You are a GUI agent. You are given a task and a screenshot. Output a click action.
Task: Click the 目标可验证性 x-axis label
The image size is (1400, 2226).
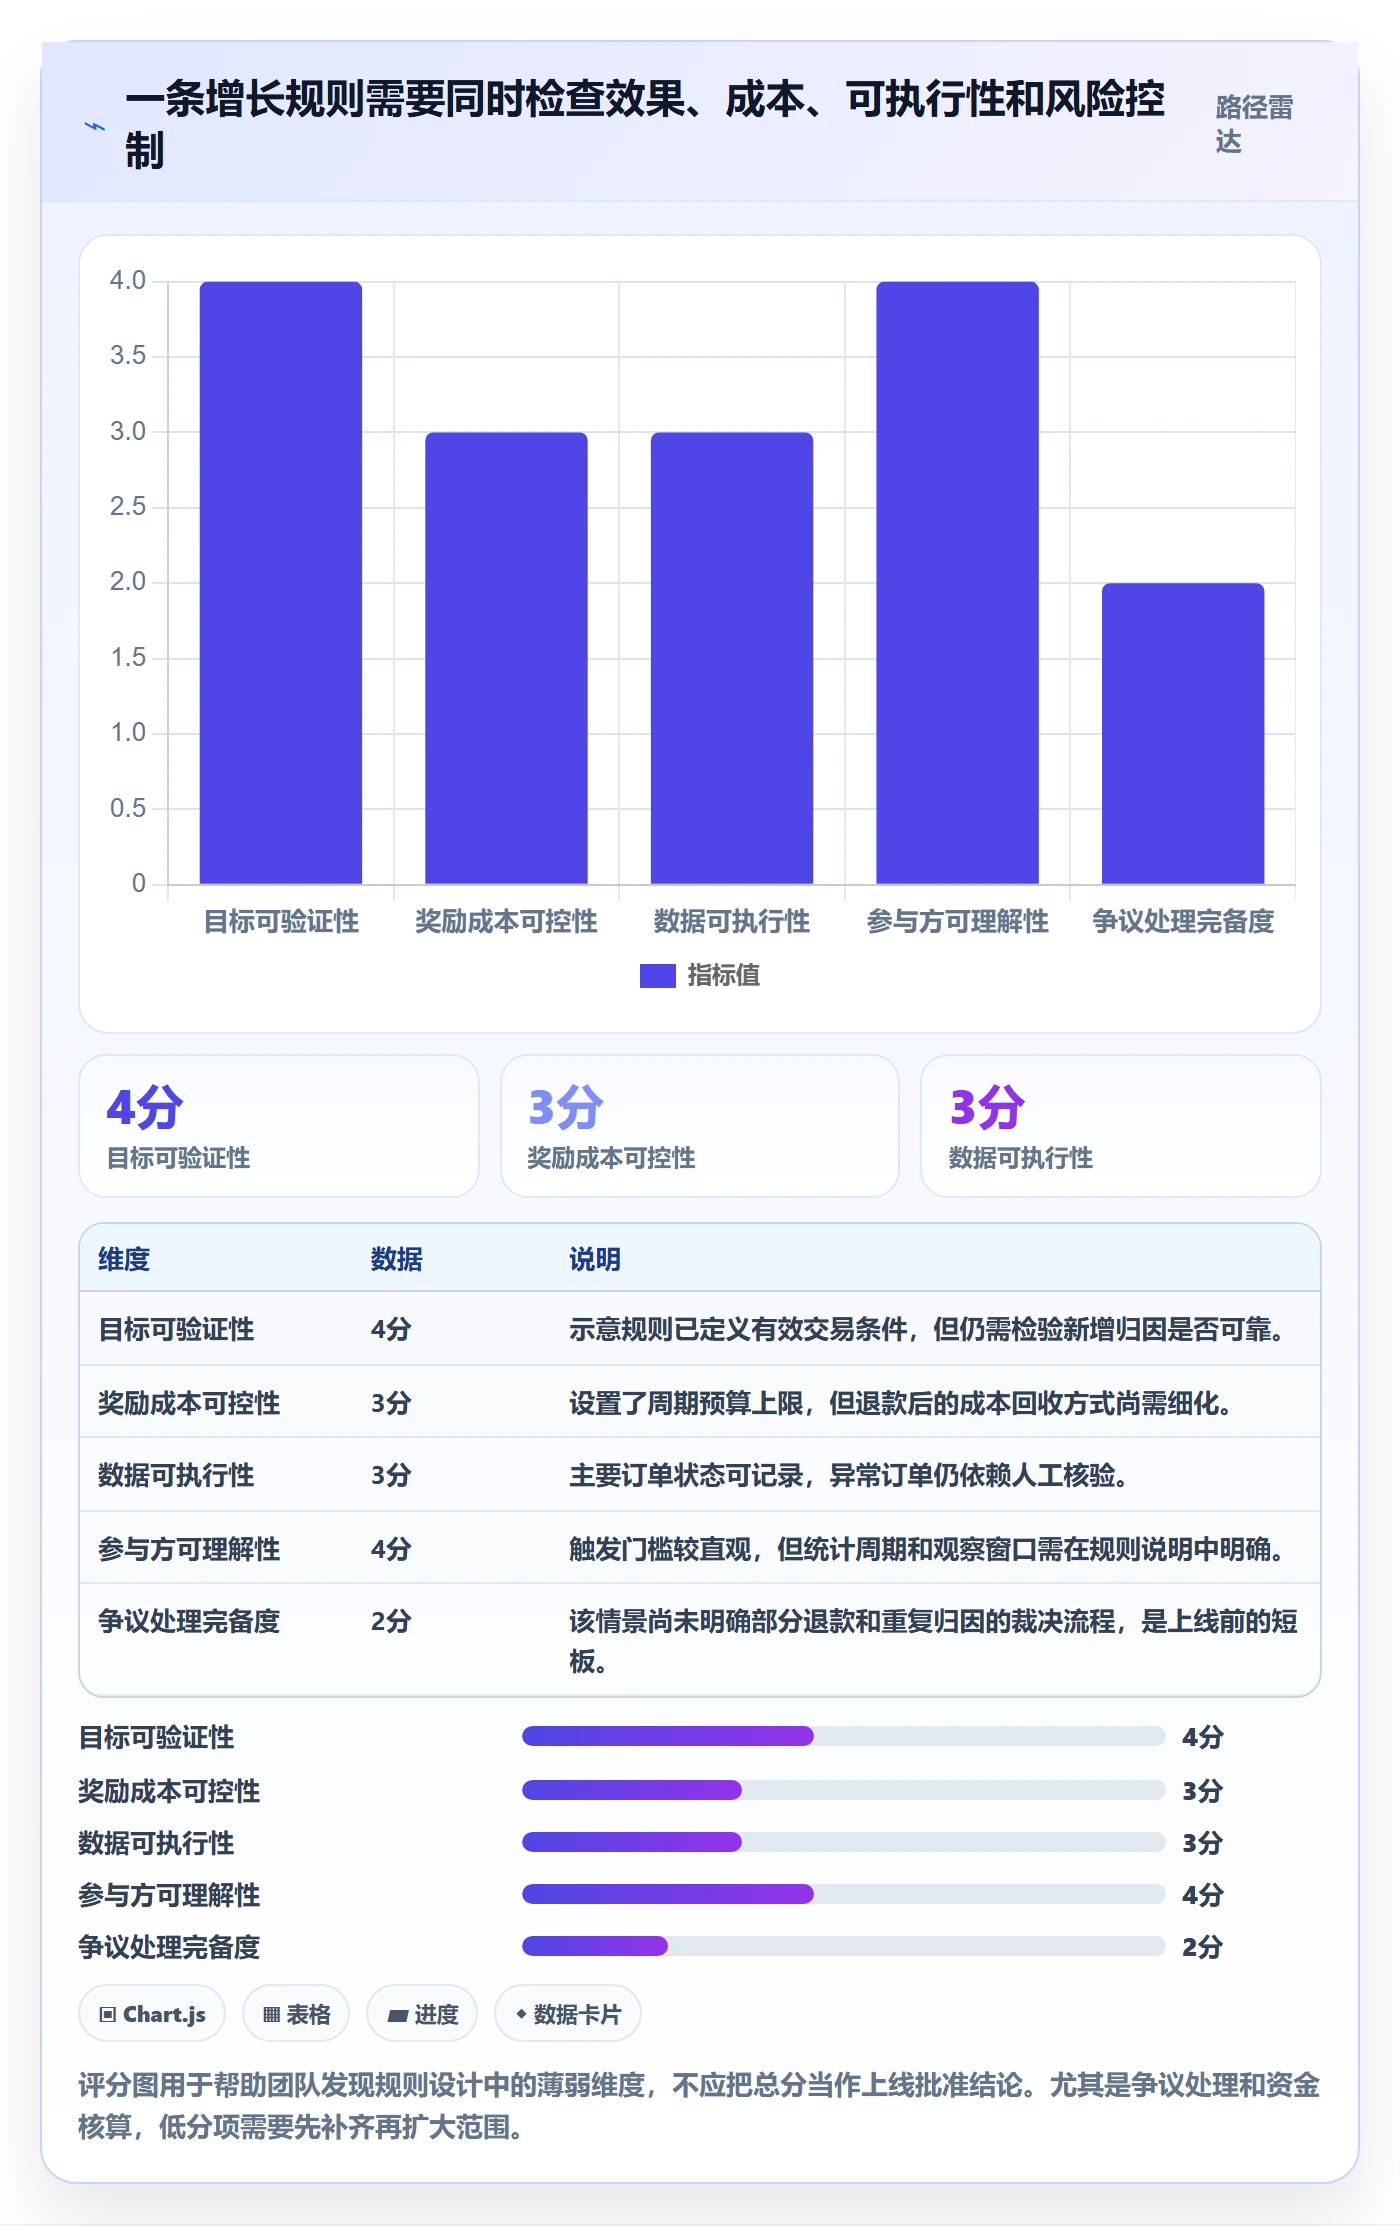coord(281,921)
